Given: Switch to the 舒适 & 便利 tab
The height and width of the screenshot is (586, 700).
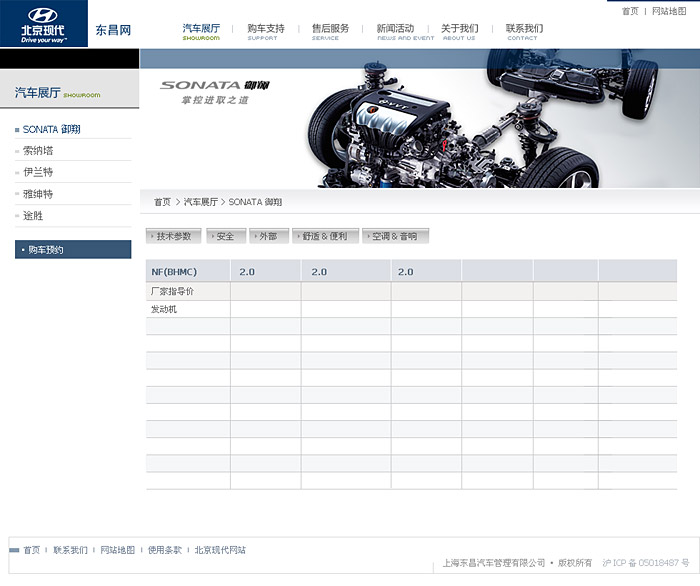Looking at the screenshot, I should click(325, 236).
